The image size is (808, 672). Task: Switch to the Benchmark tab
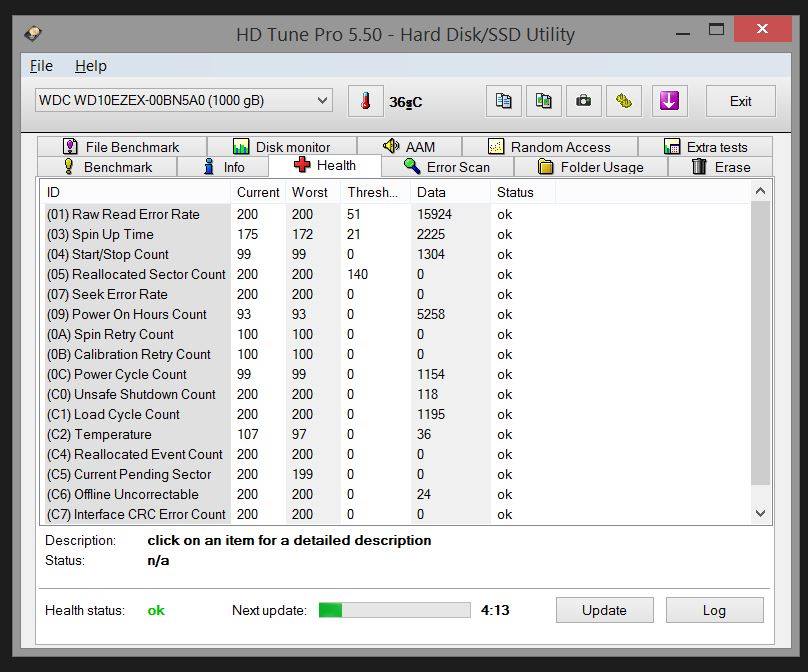pyautogui.click(x=107, y=167)
